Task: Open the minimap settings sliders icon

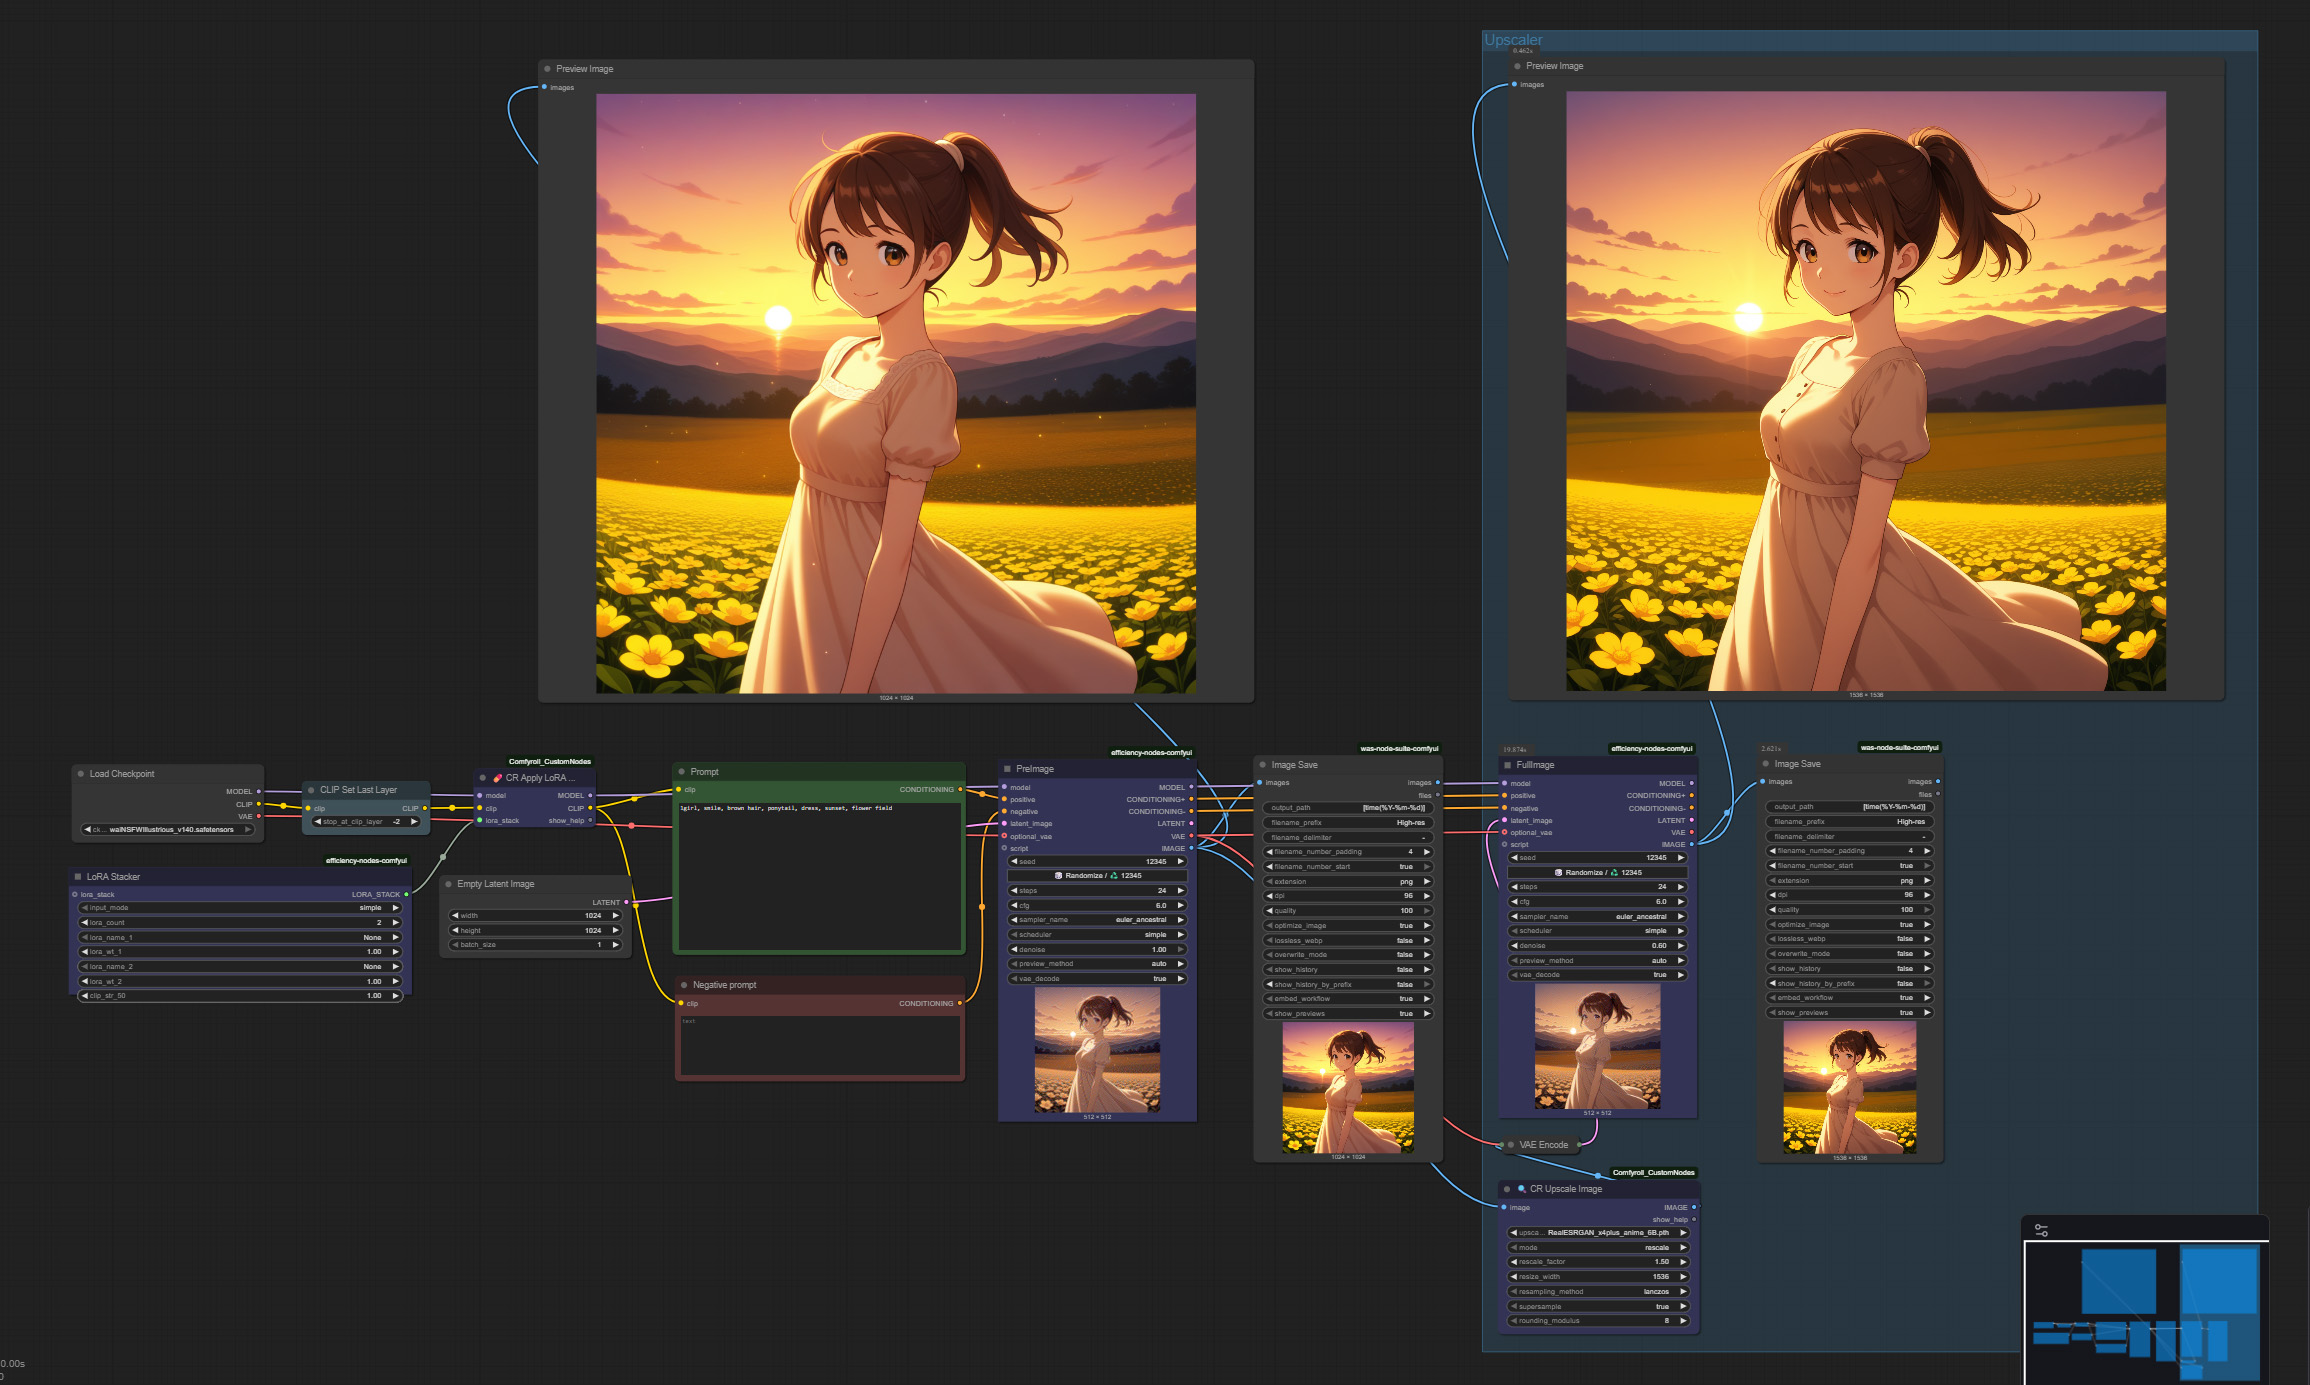Action: 2041,1230
